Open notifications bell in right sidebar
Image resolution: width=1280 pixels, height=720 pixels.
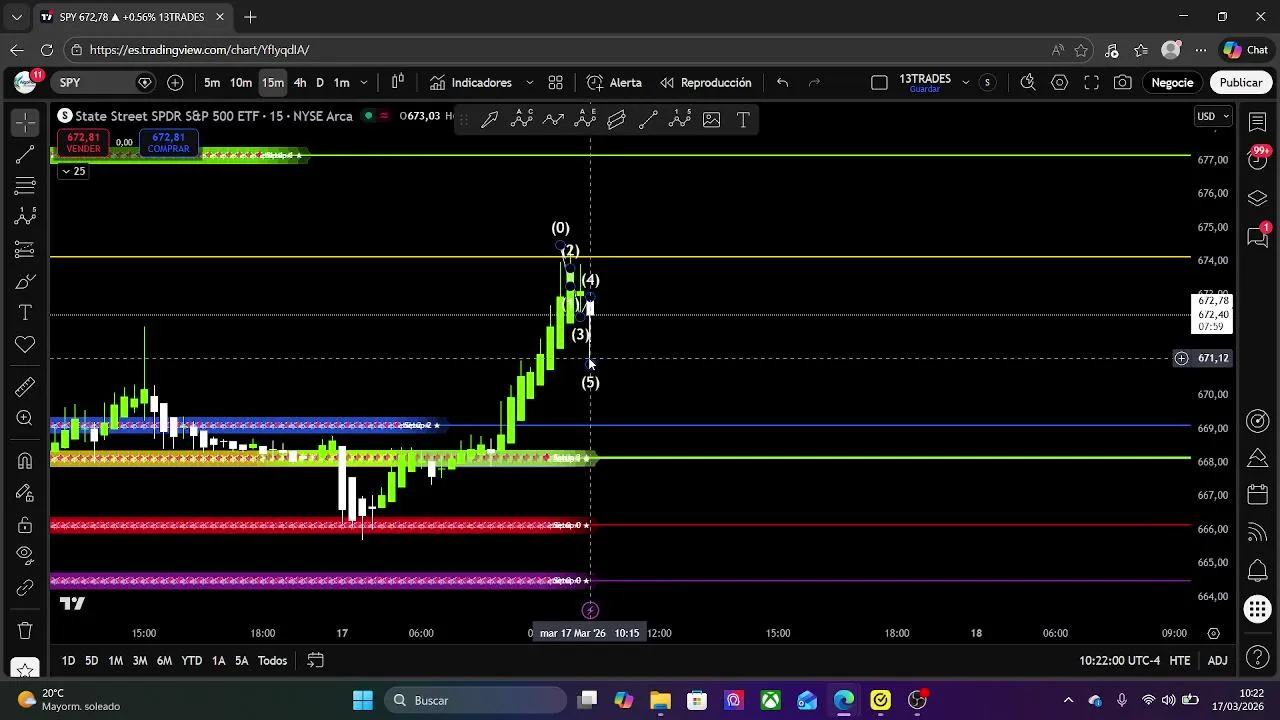(x=1258, y=571)
